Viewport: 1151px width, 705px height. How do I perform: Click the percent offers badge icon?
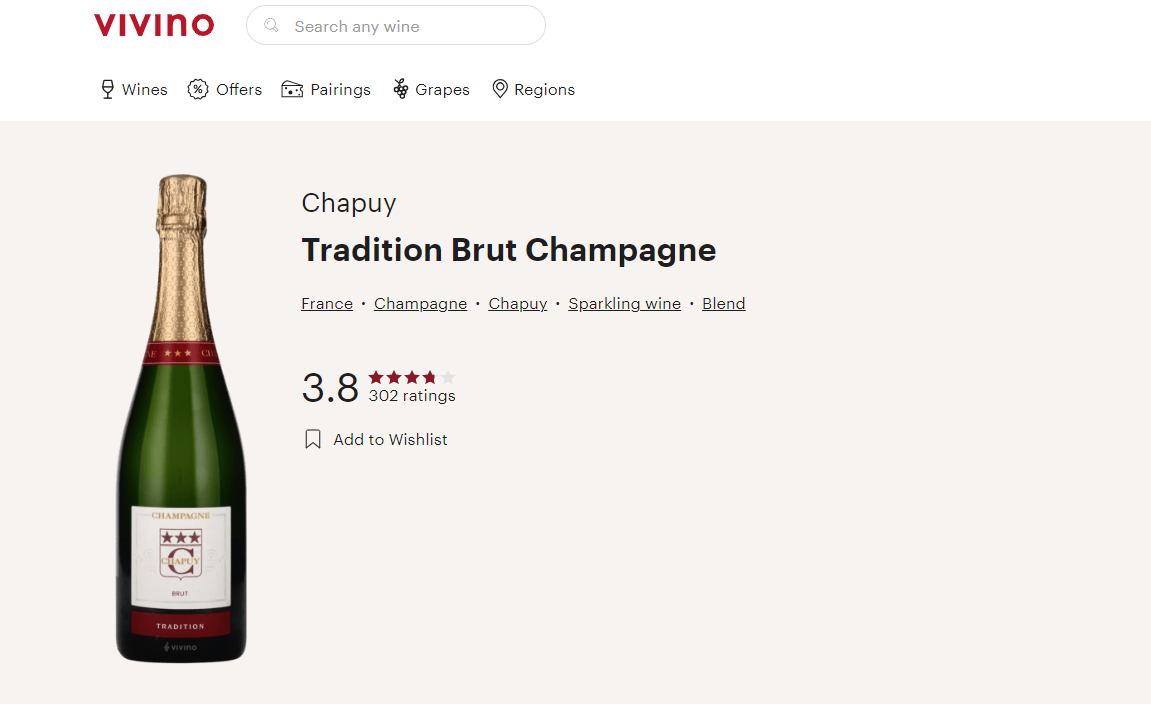pyautogui.click(x=198, y=90)
